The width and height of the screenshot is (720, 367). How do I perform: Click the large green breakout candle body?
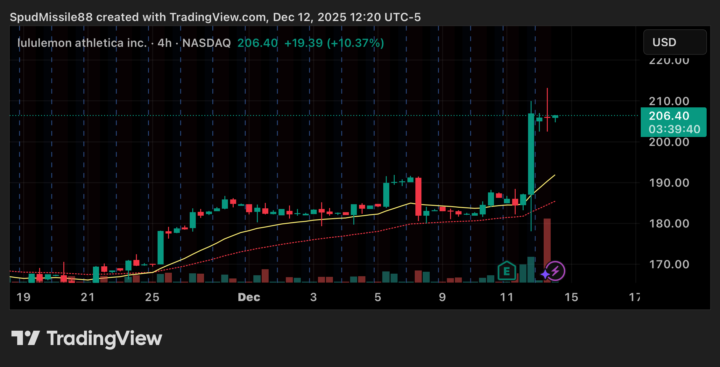[531, 154]
